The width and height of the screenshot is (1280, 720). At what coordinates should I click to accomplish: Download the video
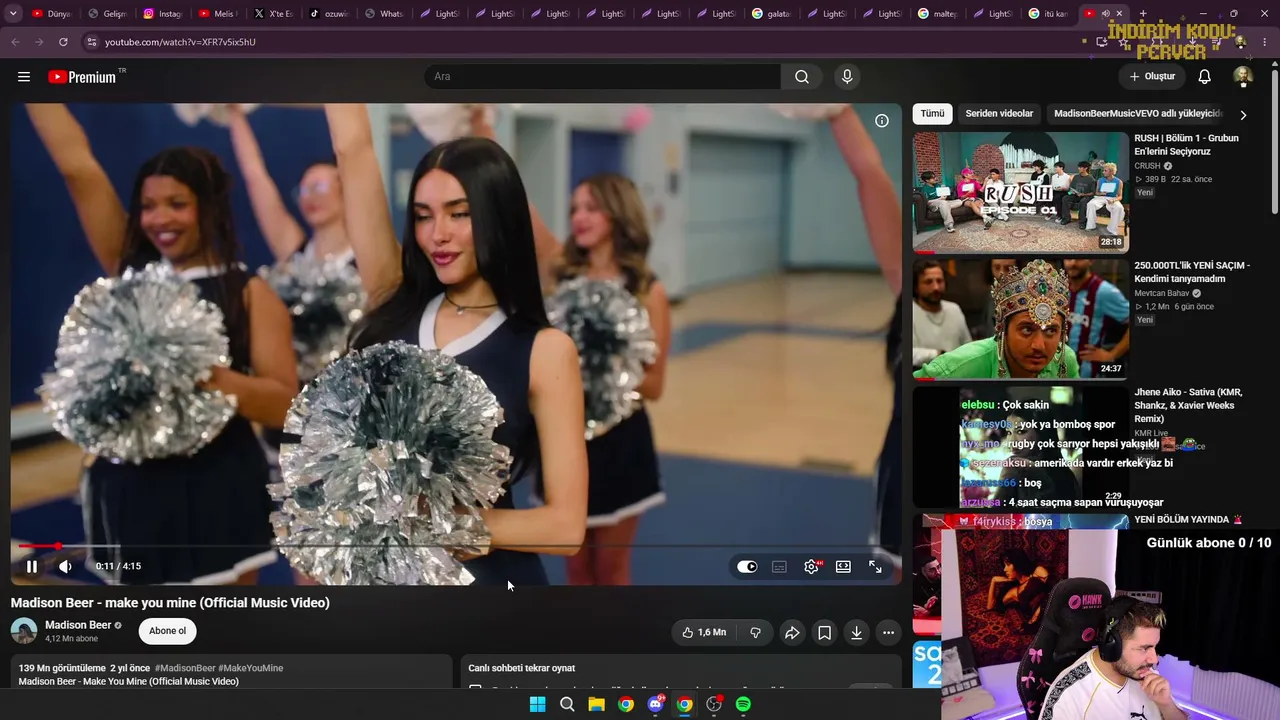(856, 632)
